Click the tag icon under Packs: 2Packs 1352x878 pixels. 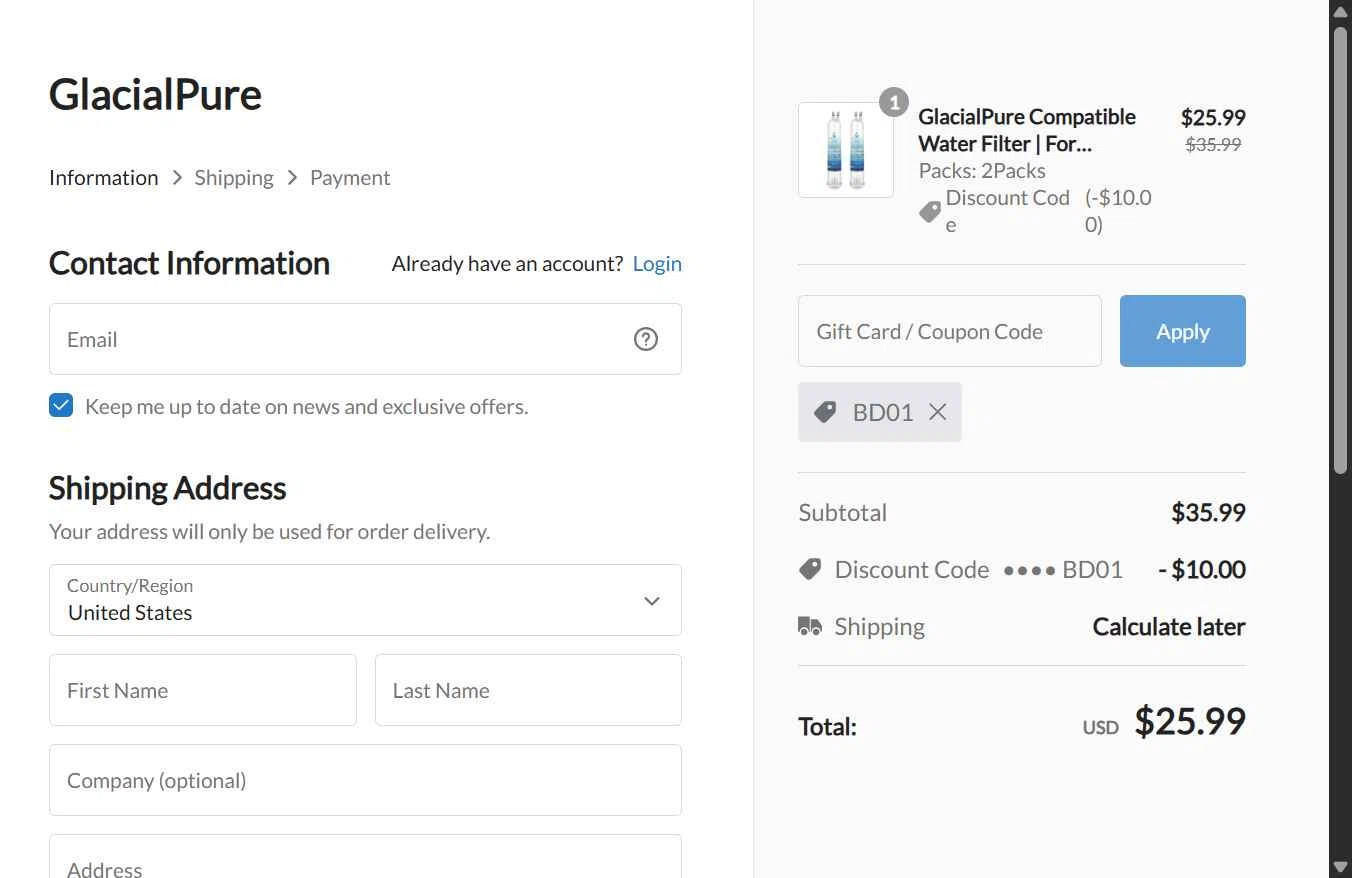click(930, 211)
